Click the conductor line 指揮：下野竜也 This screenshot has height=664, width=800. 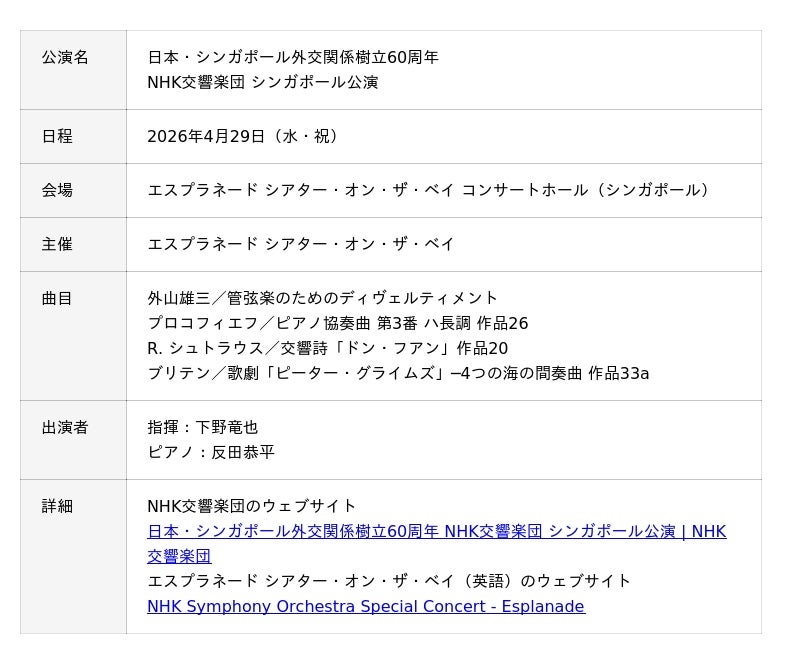tap(202, 428)
